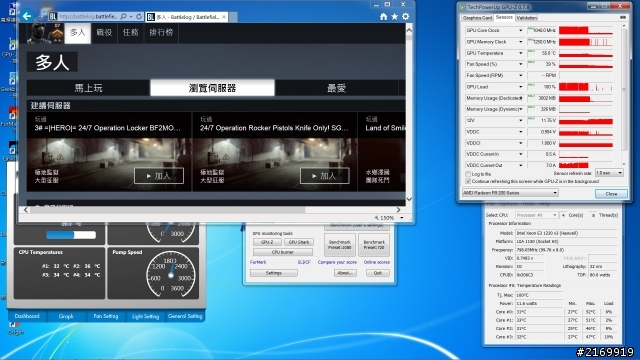Expand VDDC Current In sensor dropdown
The image size is (640, 360).
(520, 154)
